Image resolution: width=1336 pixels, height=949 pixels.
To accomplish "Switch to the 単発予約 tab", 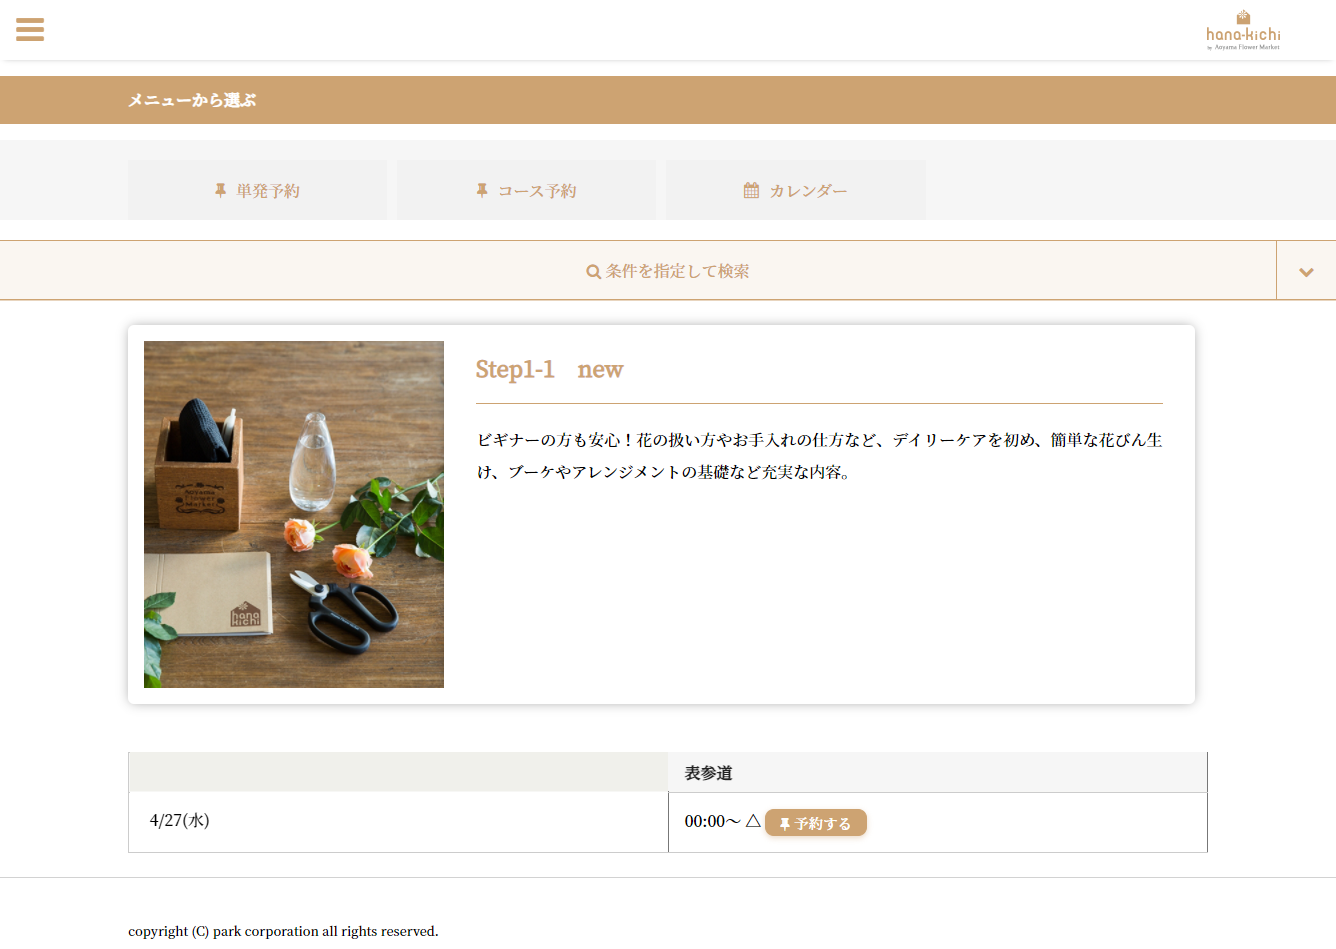I will (257, 190).
